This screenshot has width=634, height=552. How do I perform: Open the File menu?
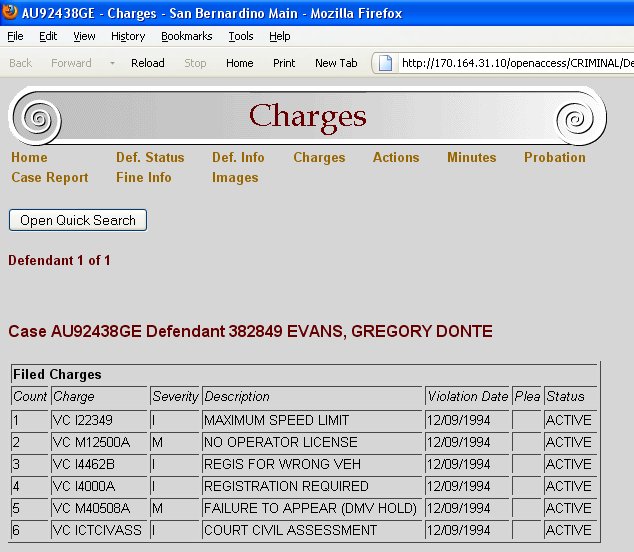[15, 36]
